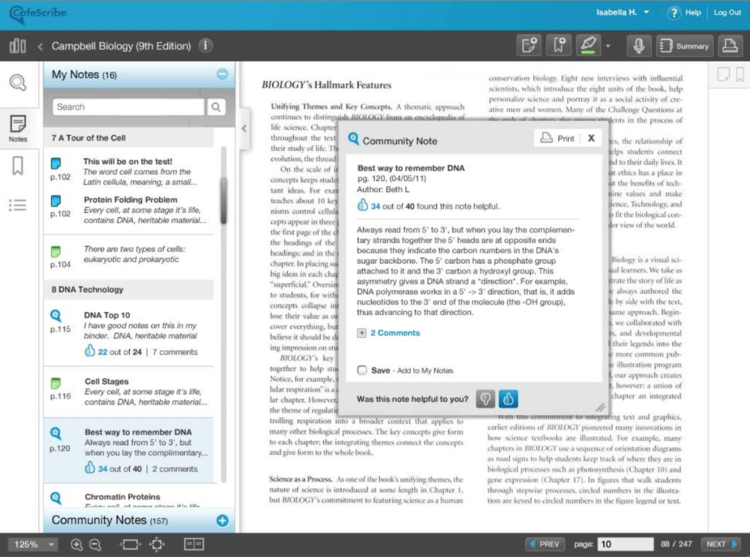The height and width of the screenshot is (557, 750).
Task: Select the highlighter tool
Action: click(x=588, y=46)
